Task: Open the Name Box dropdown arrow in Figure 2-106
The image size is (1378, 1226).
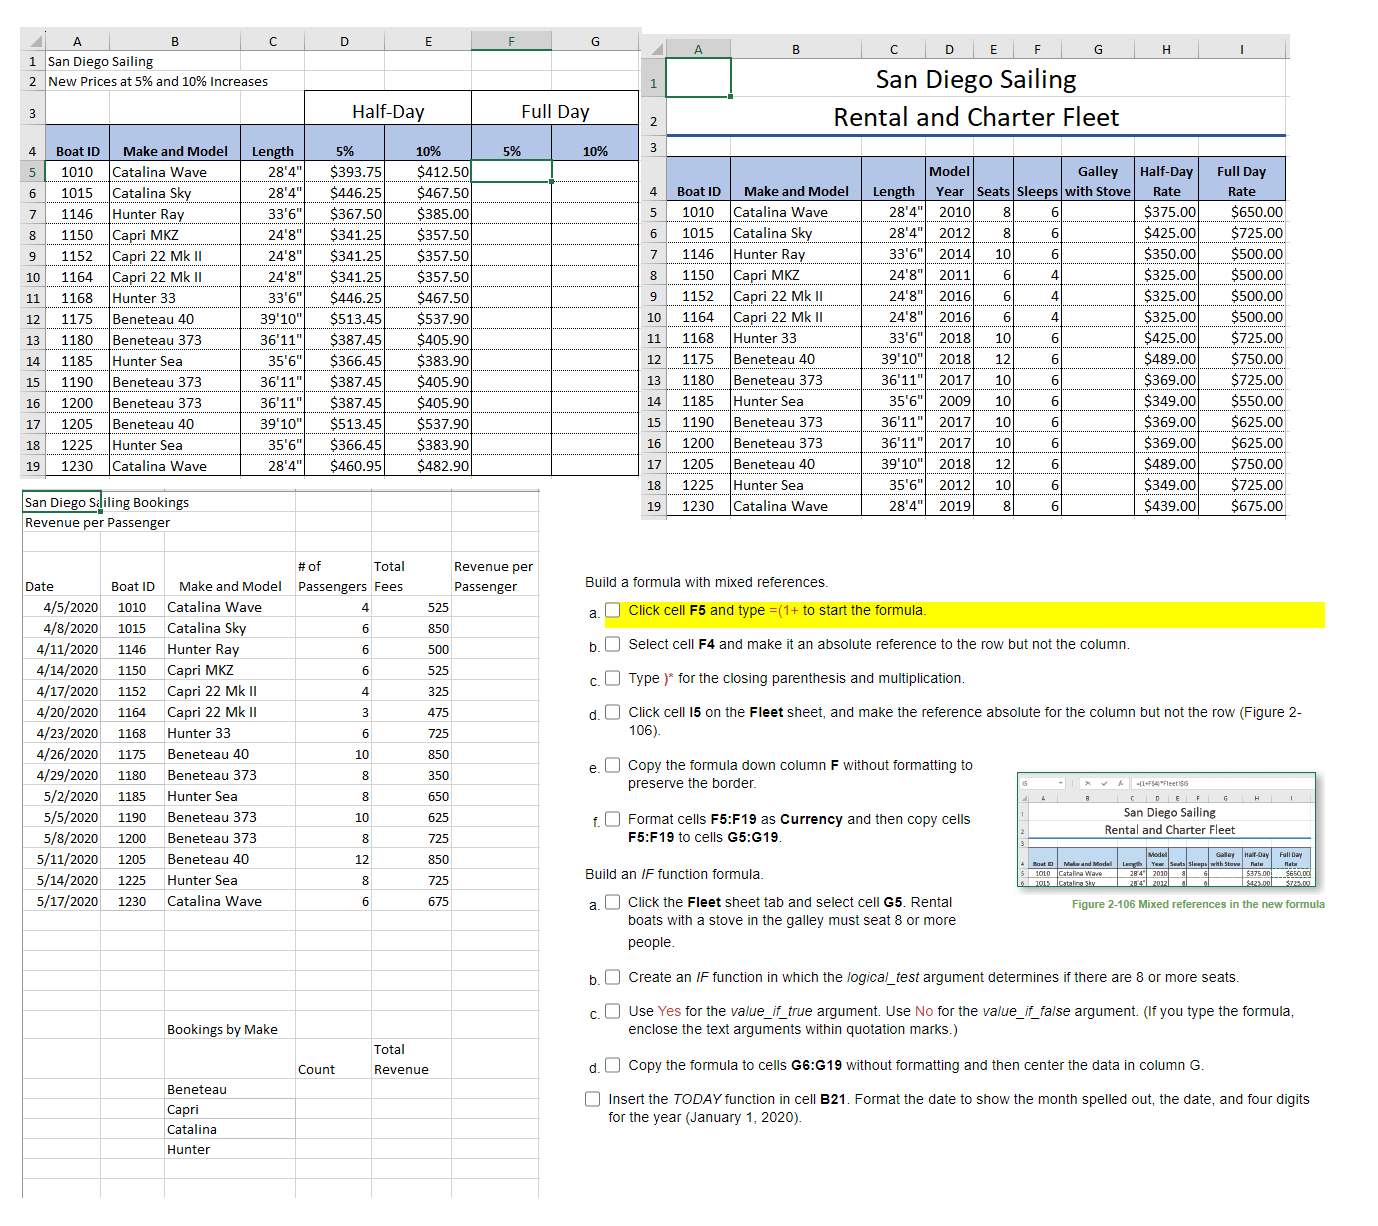Action: 1060,783
